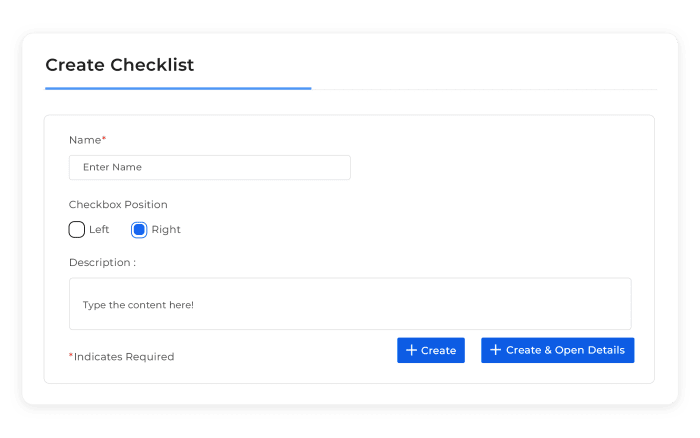The width and height of the screenshot is (700, 438).
Task: Uncheck the Right checkbox position option
Action: pyautogui.click(x=139, y=229)
